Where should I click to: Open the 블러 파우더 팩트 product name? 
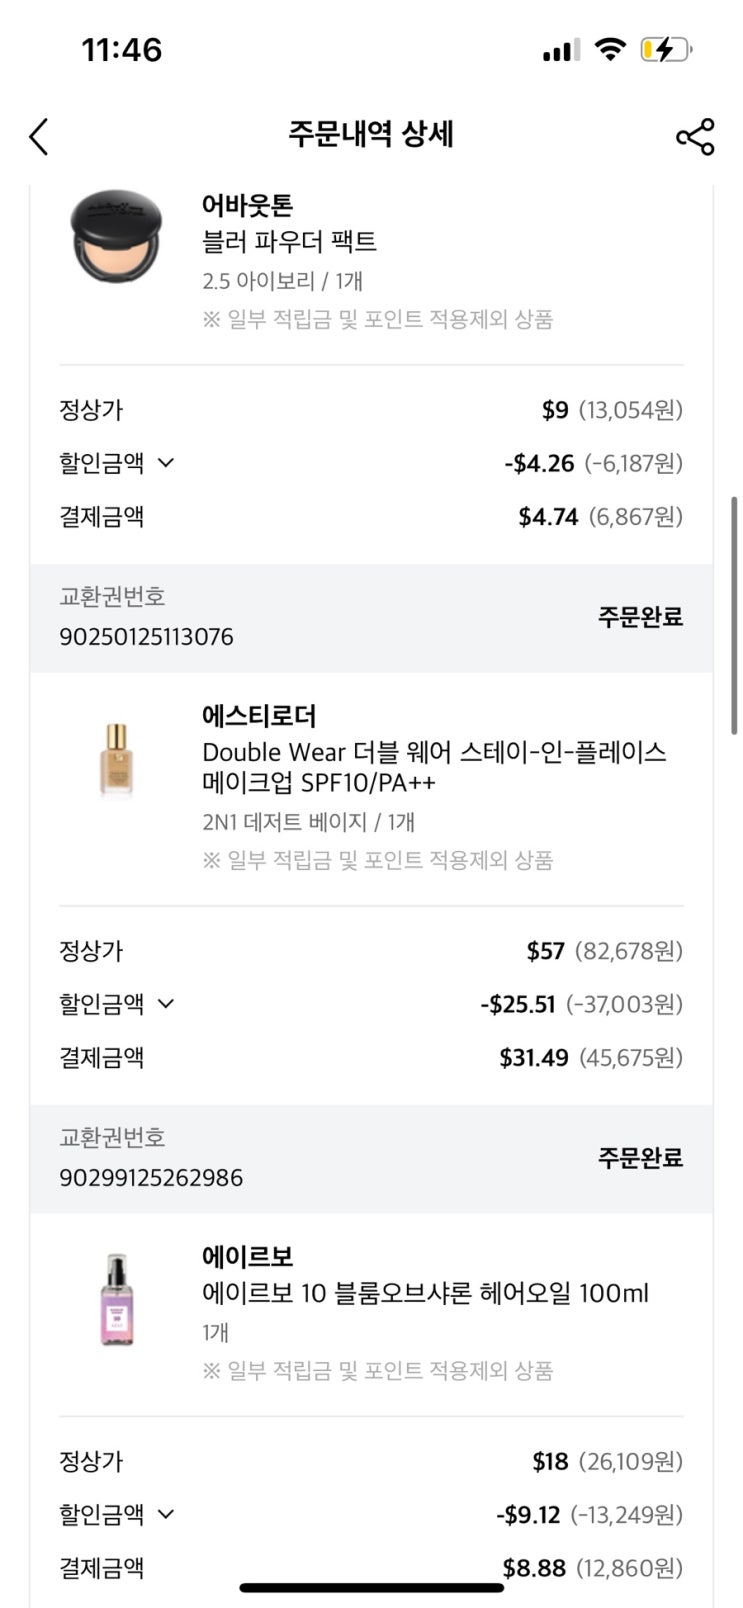(289, 242)
